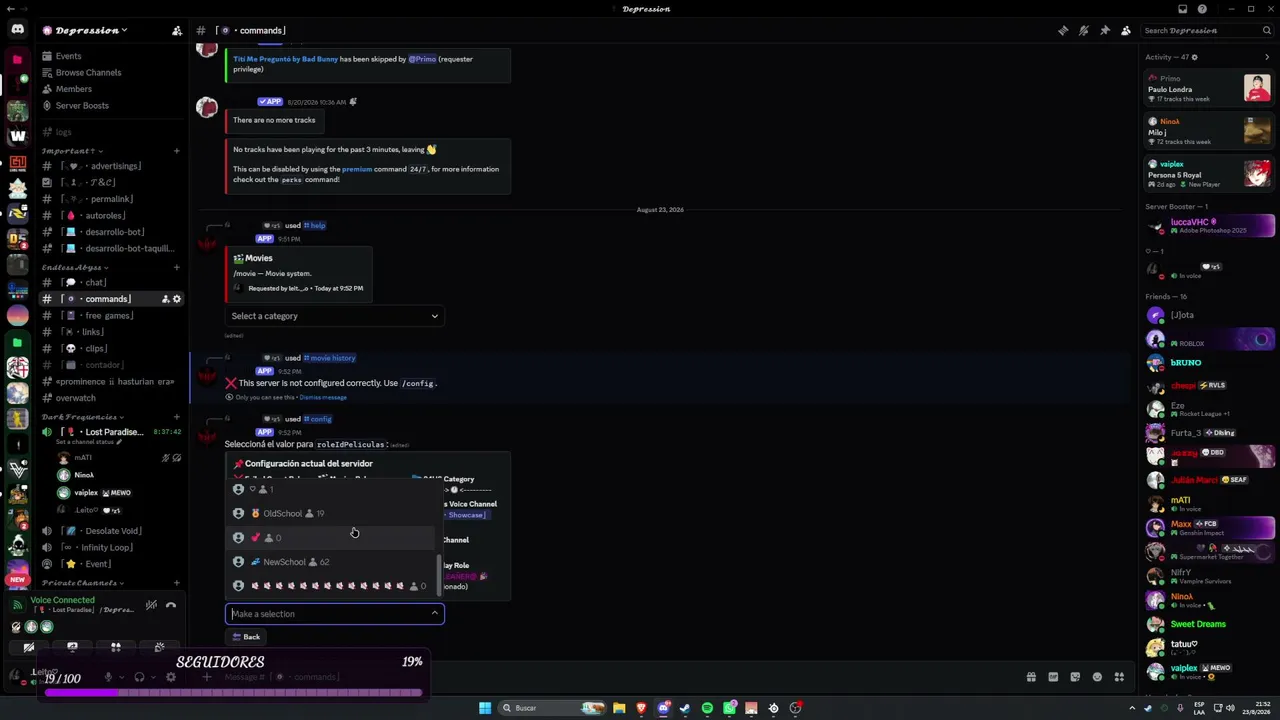1280x720 pixels.
Task: Open the Paulo Londra activity card
Action: click(x=1209, y=88)
